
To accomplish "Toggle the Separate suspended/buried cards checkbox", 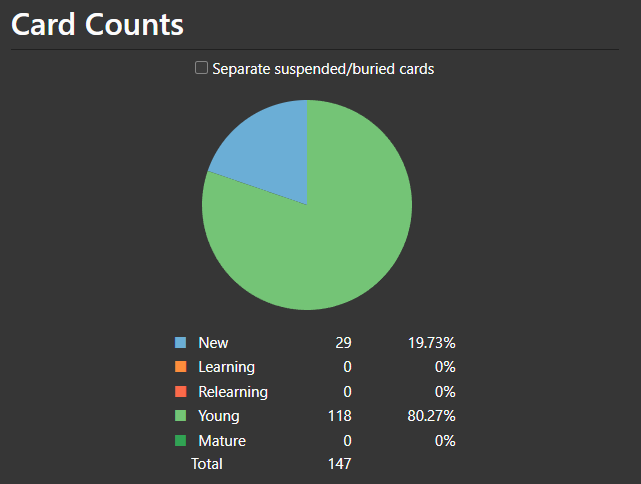I will click(x=202, y=68).
